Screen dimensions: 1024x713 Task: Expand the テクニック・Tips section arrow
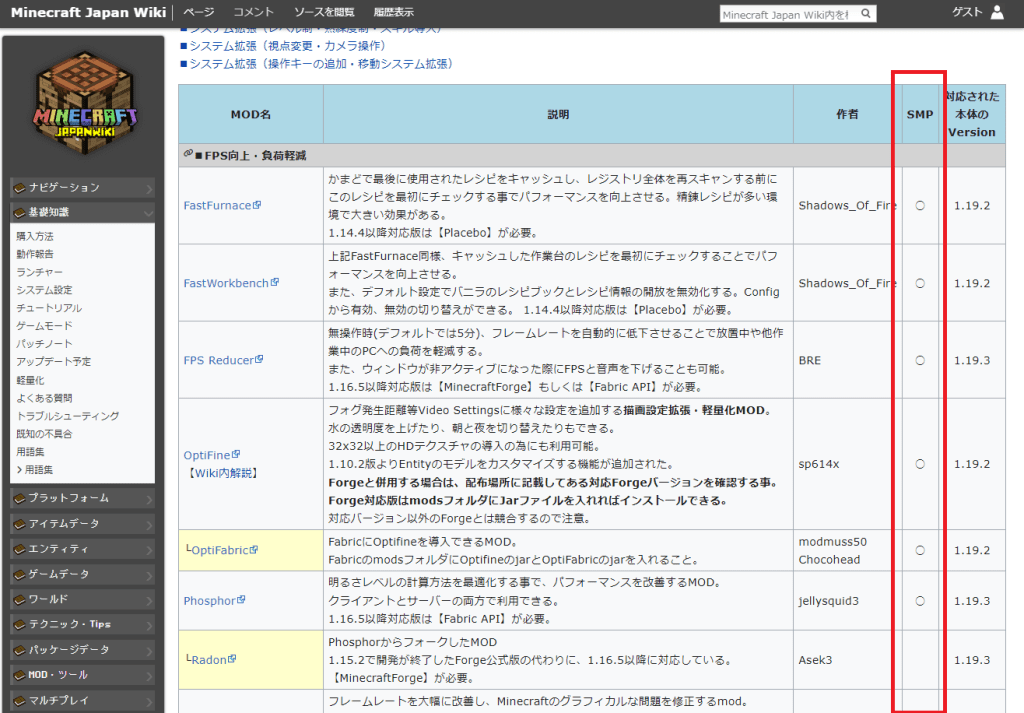(x=149, y=626)
